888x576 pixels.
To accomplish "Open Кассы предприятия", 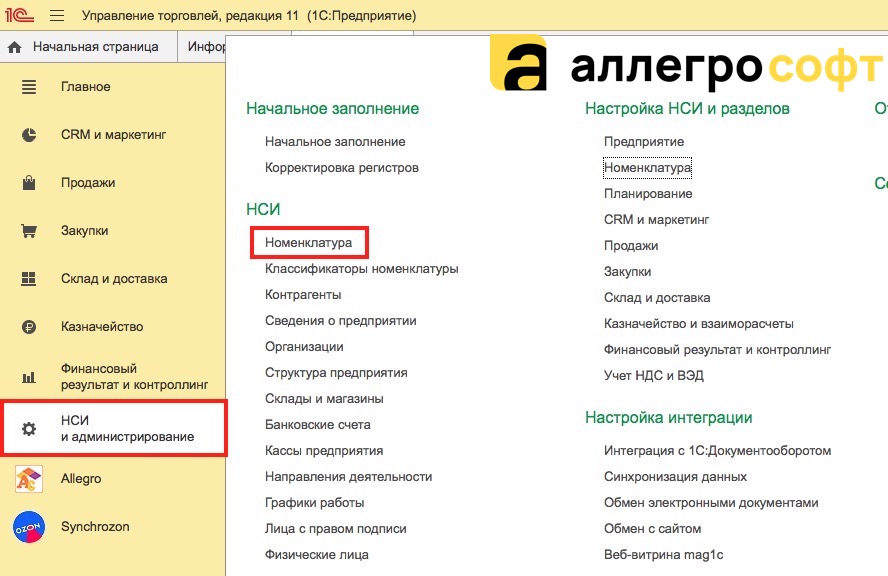I will pyautogui.click(x=324, y=451).
